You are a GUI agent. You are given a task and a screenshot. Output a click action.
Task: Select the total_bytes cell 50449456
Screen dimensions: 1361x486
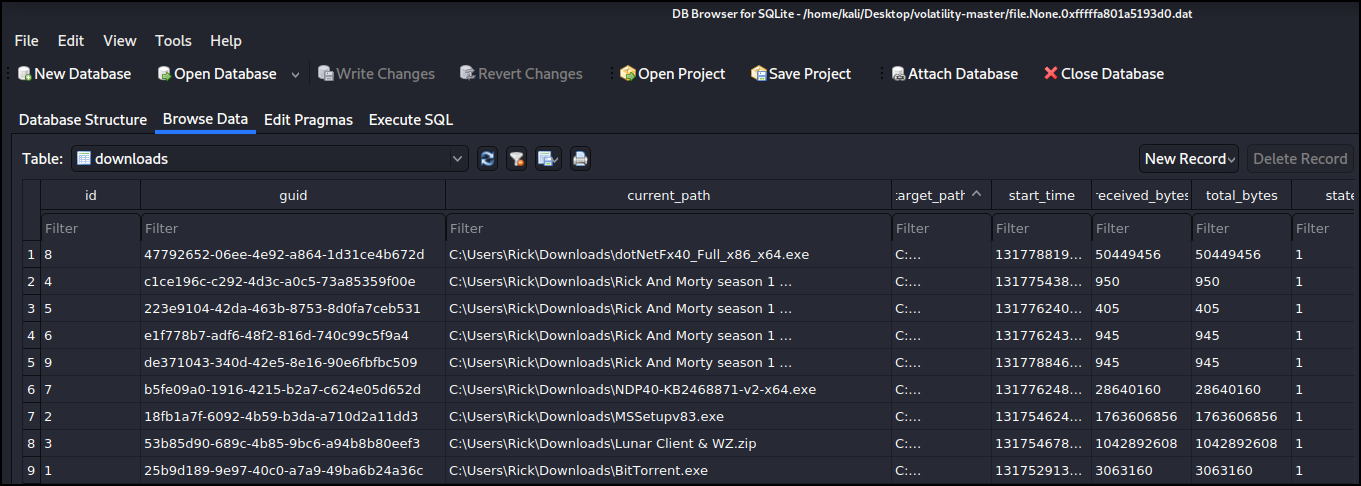[1241, 255]
